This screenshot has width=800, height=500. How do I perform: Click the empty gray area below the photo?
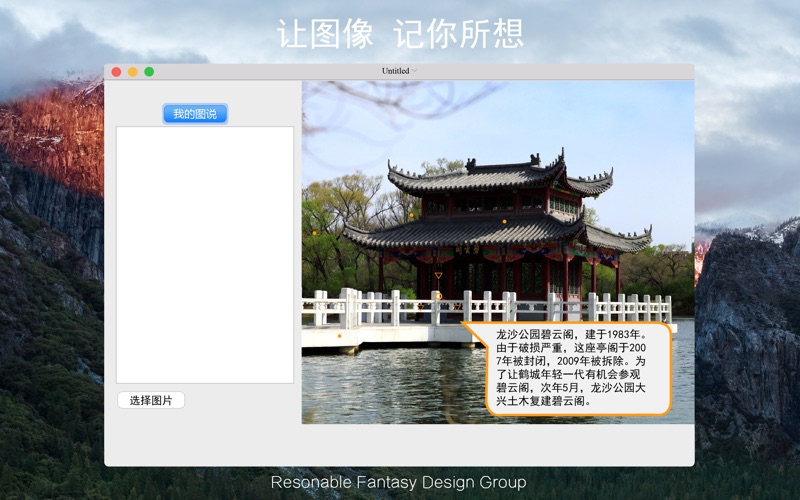(498, 444)
